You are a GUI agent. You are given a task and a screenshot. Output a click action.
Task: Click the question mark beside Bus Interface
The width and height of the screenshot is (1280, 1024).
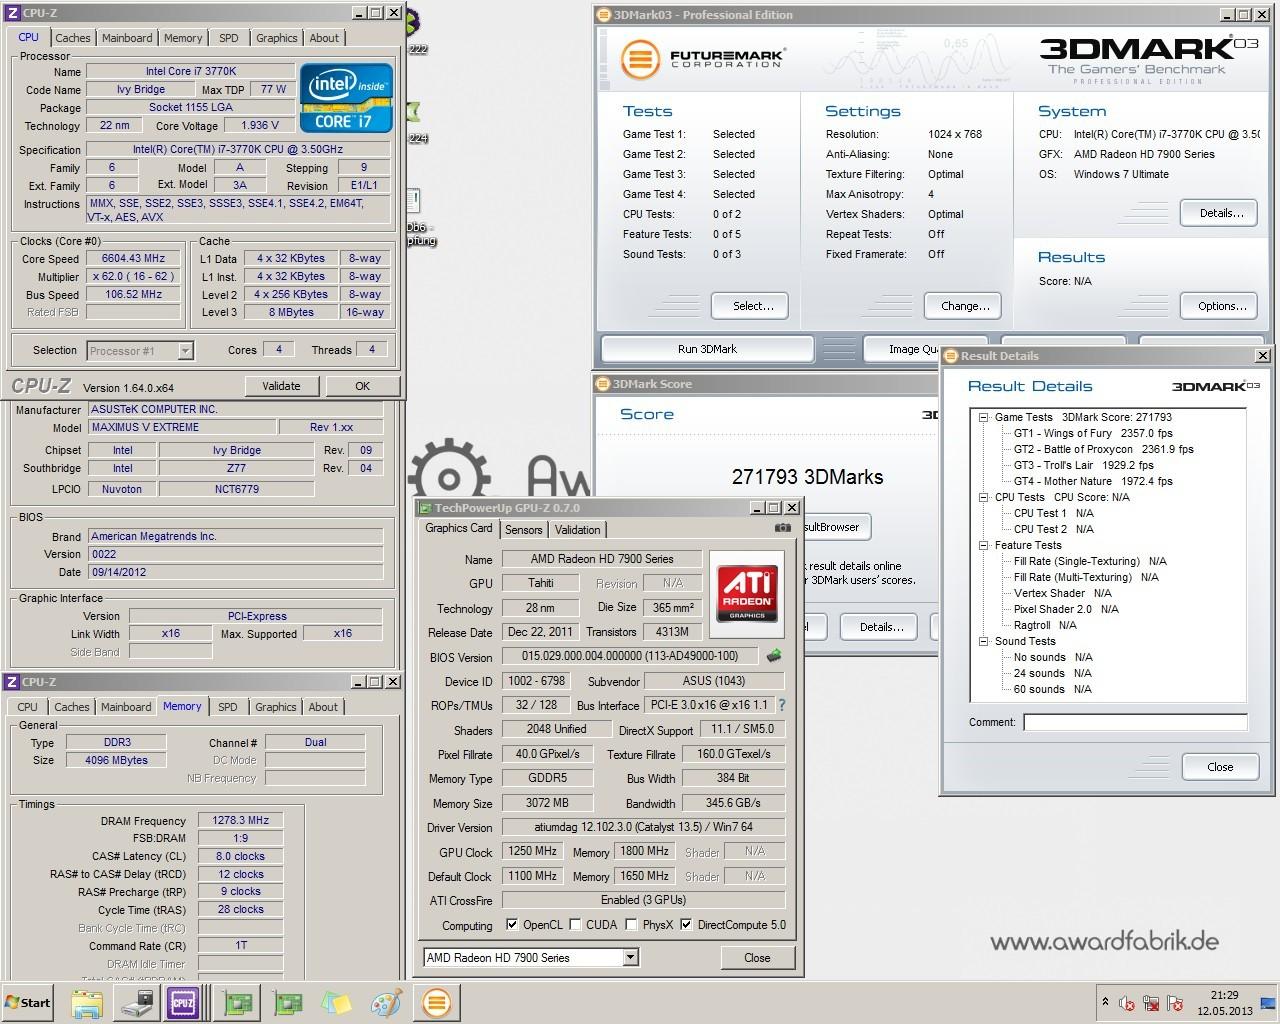[781, 705]
